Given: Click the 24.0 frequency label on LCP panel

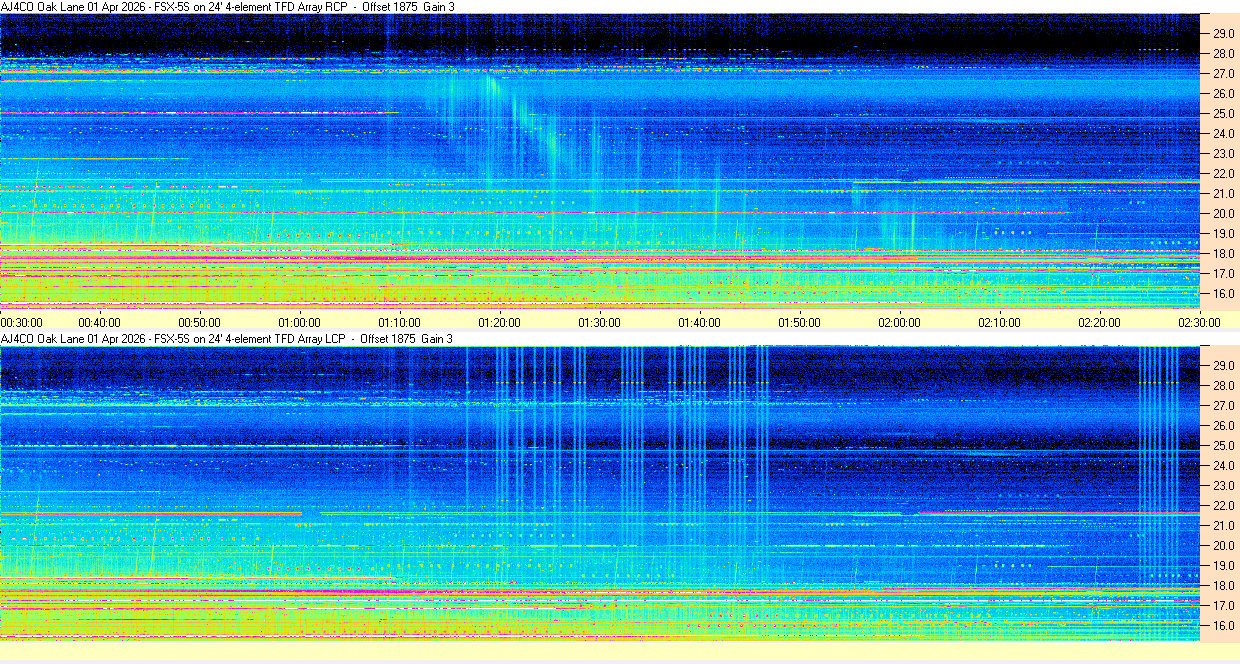Looking at the screenshot, I should click(1223, 465).
